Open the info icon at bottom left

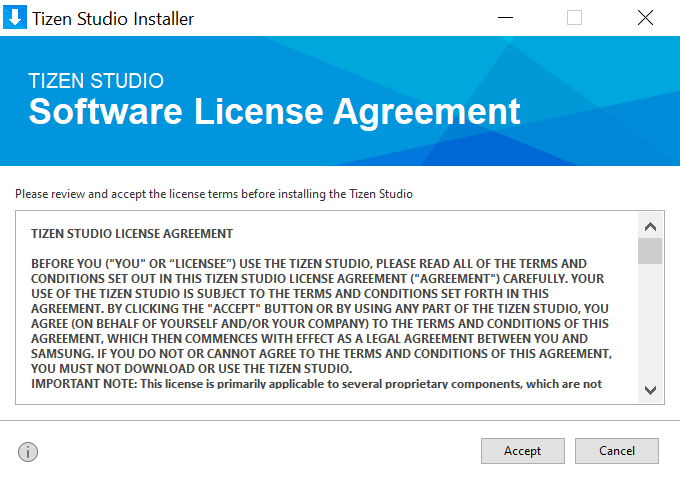pos(28,452)
